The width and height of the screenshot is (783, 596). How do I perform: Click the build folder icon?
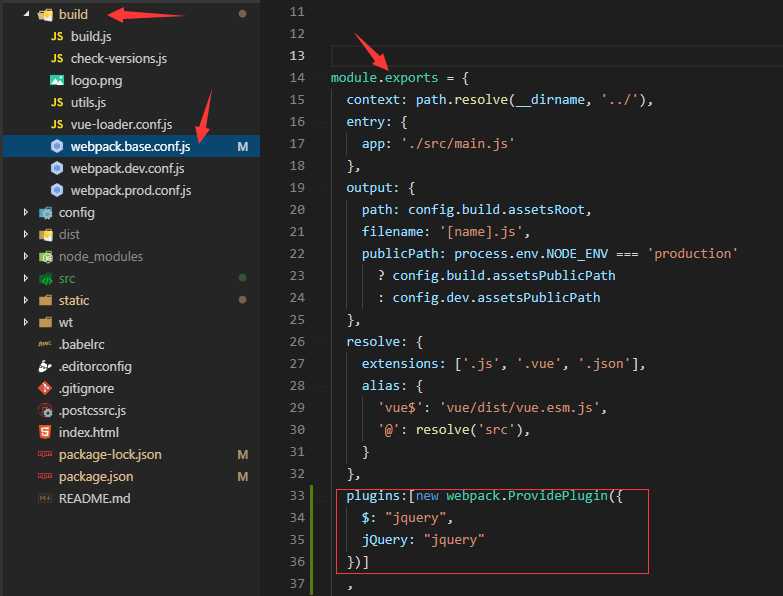click(45, 14)
